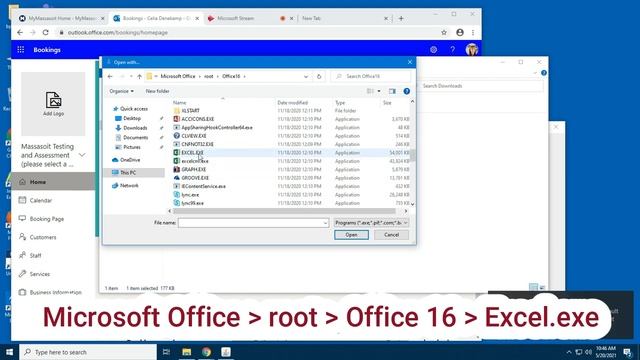The image size is (640, 360).
Task: Open Quick access in navigation pane
Action: (x=130, y=109)
